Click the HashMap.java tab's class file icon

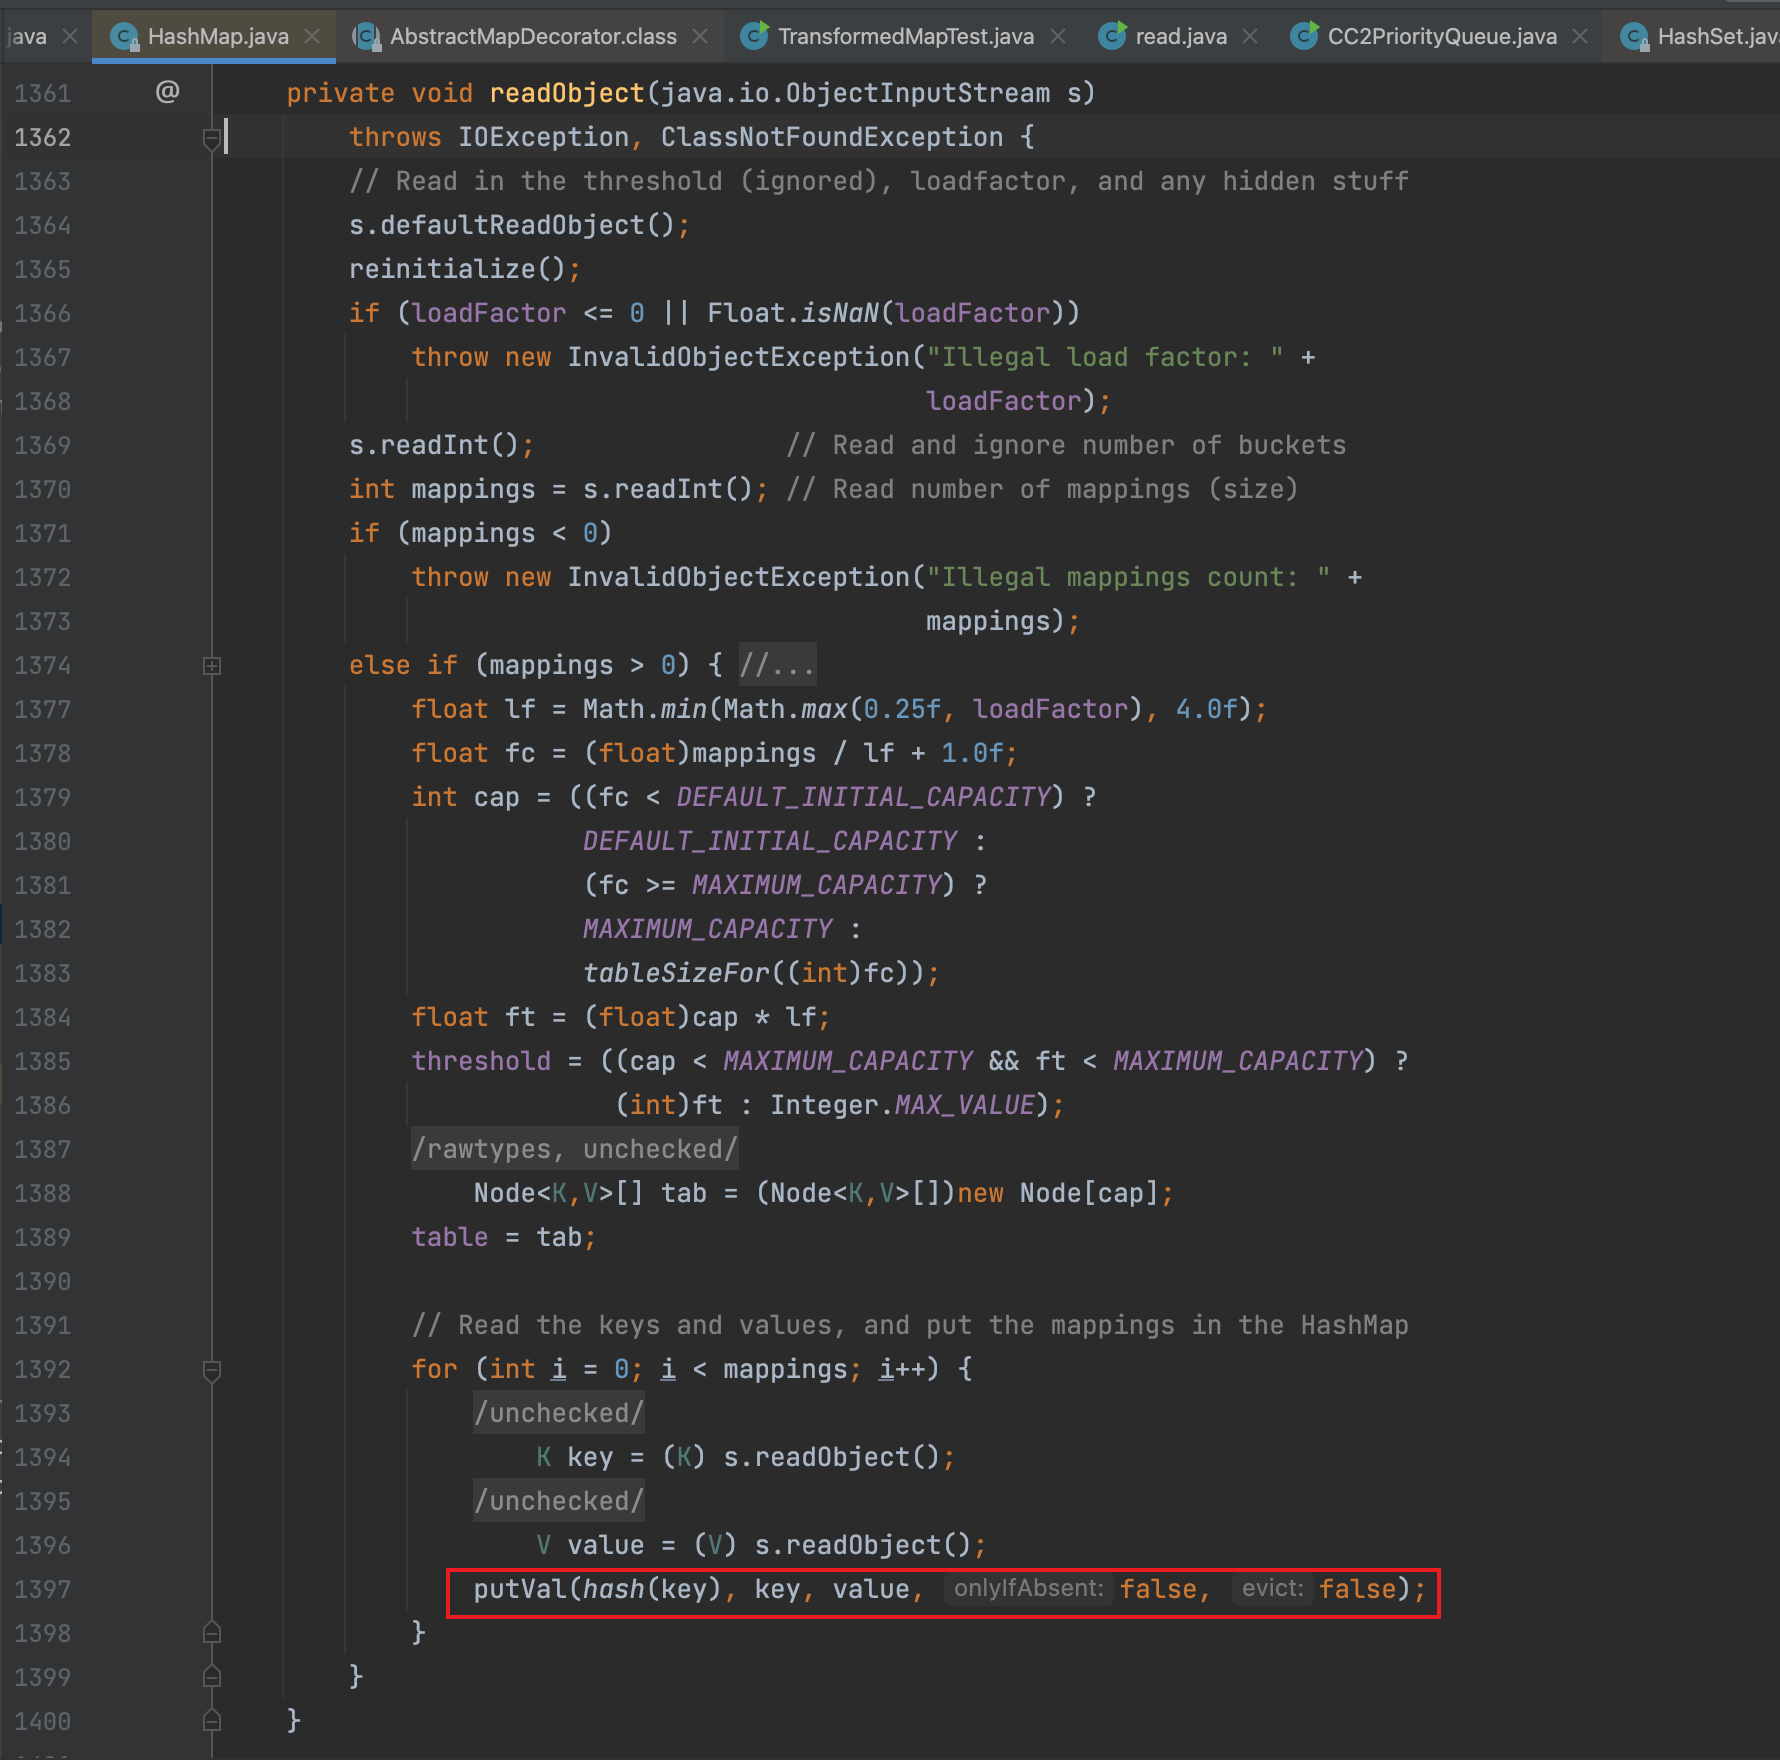pos(124,37)
